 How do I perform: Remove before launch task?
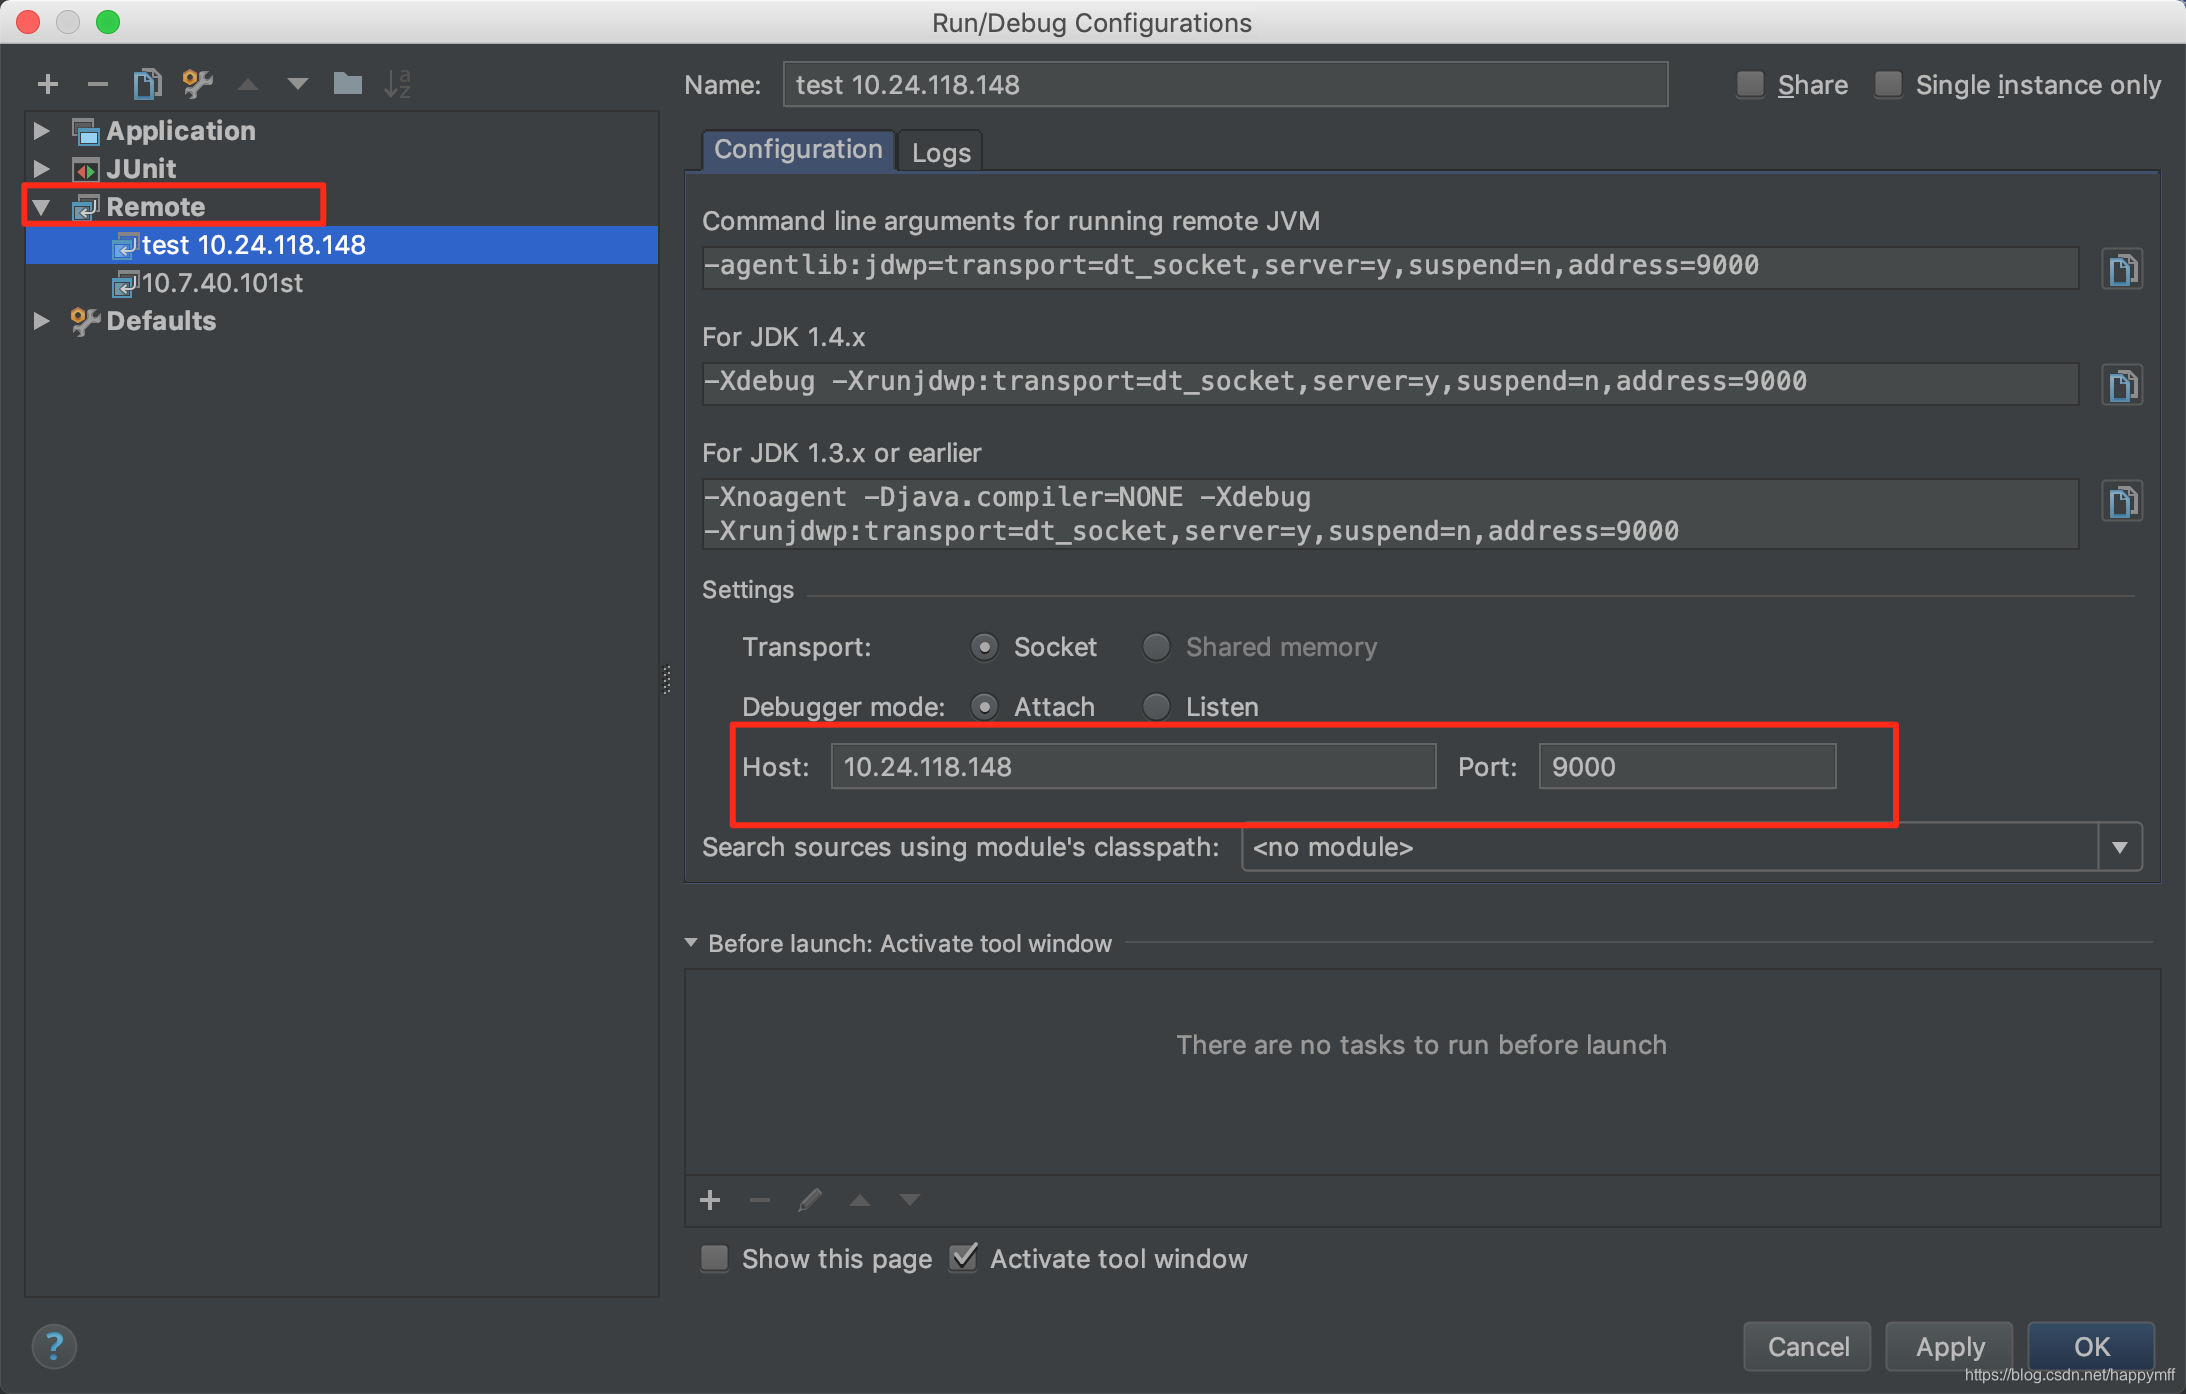coord(760,1200)
